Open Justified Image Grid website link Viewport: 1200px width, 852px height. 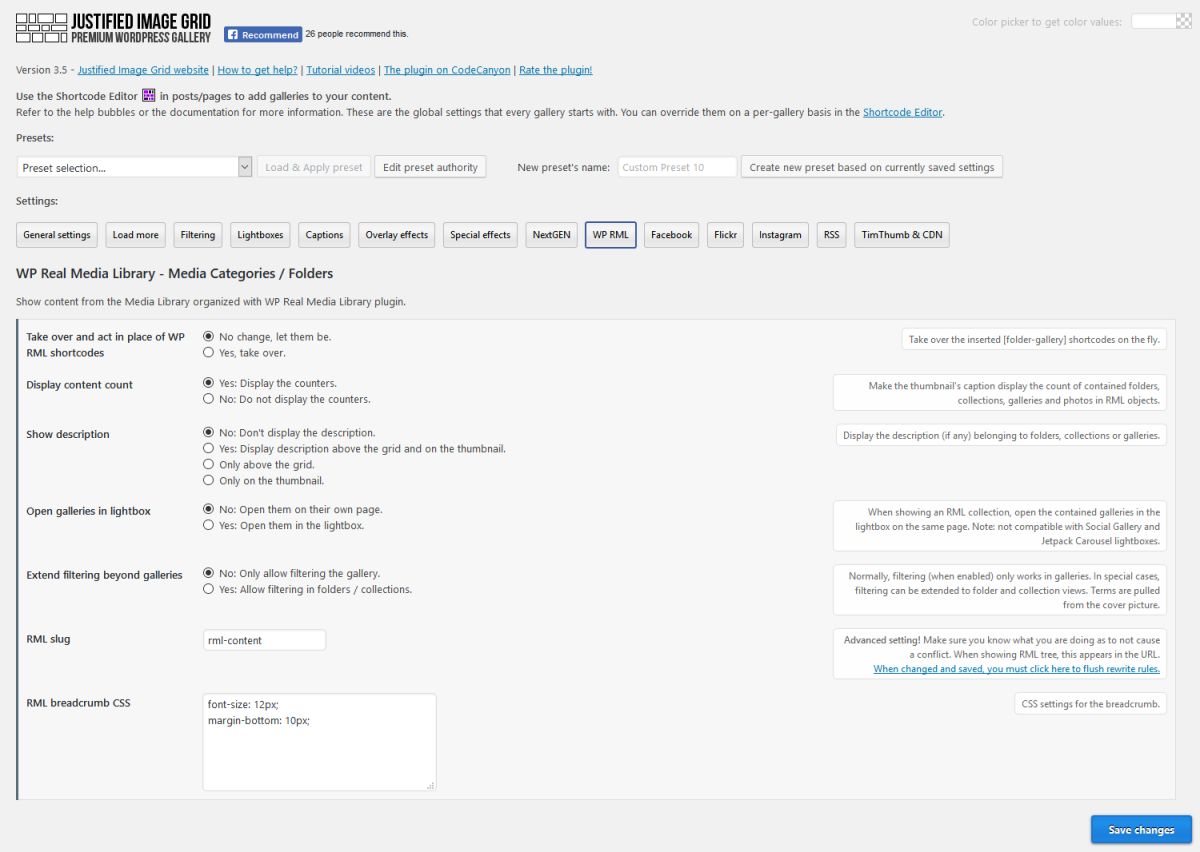click(x=143, y=70)
